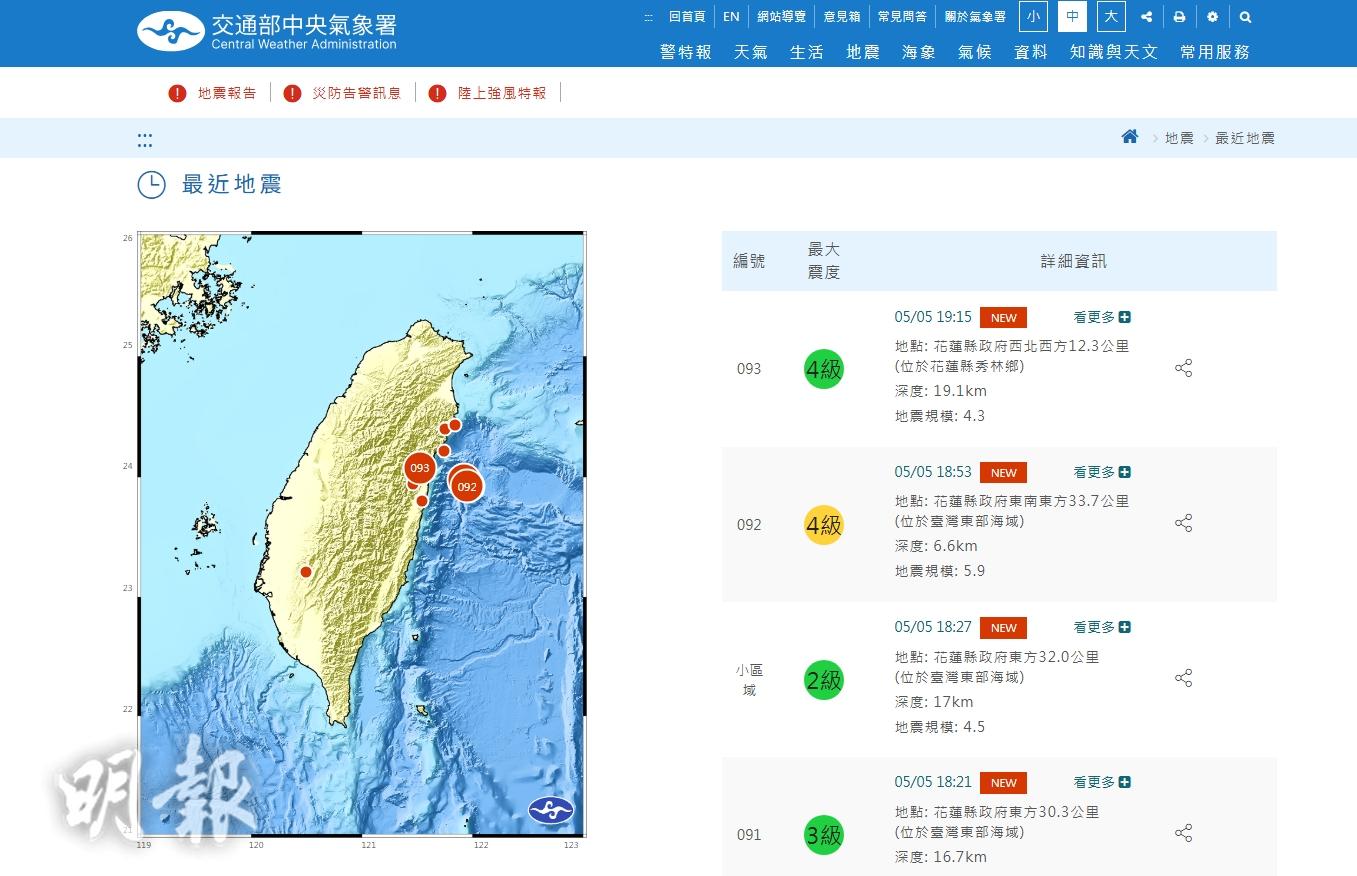Click the yellow 4級 intensity badge
The height and width of the screenshot is (876, 1357).
[x=824, y=524]
